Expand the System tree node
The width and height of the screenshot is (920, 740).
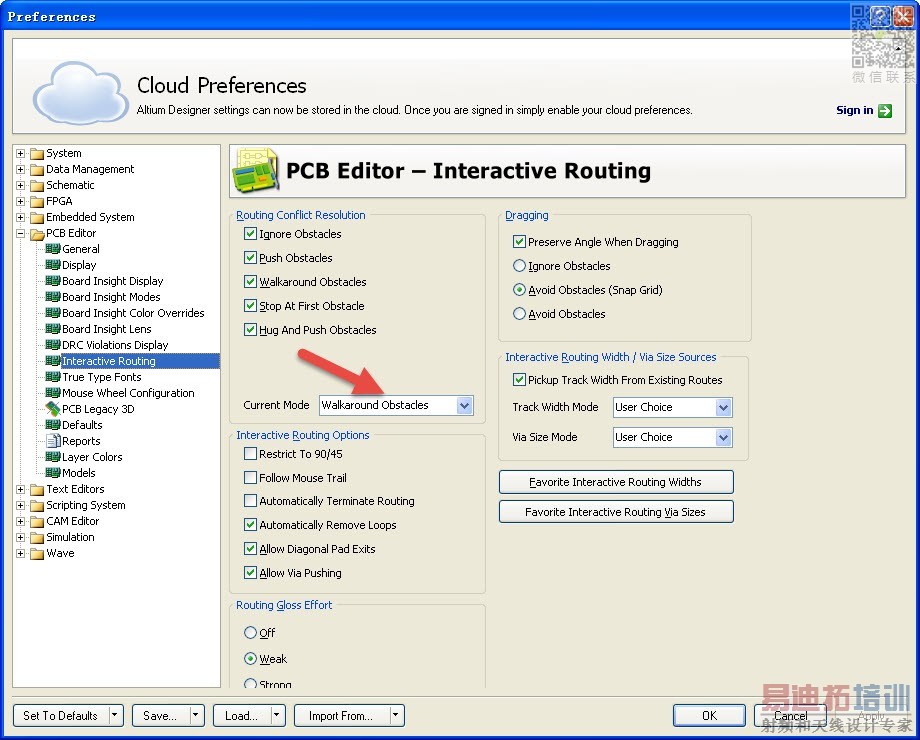pyautogui.click(x=21, y=154)
